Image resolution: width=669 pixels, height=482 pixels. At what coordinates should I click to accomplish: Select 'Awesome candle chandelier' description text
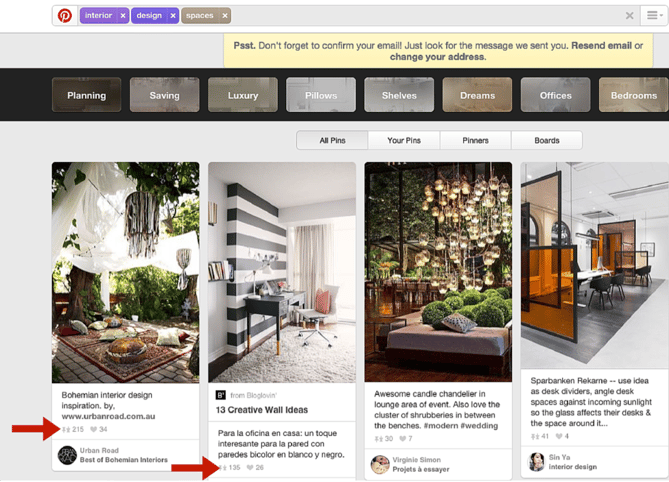(437, 410)
